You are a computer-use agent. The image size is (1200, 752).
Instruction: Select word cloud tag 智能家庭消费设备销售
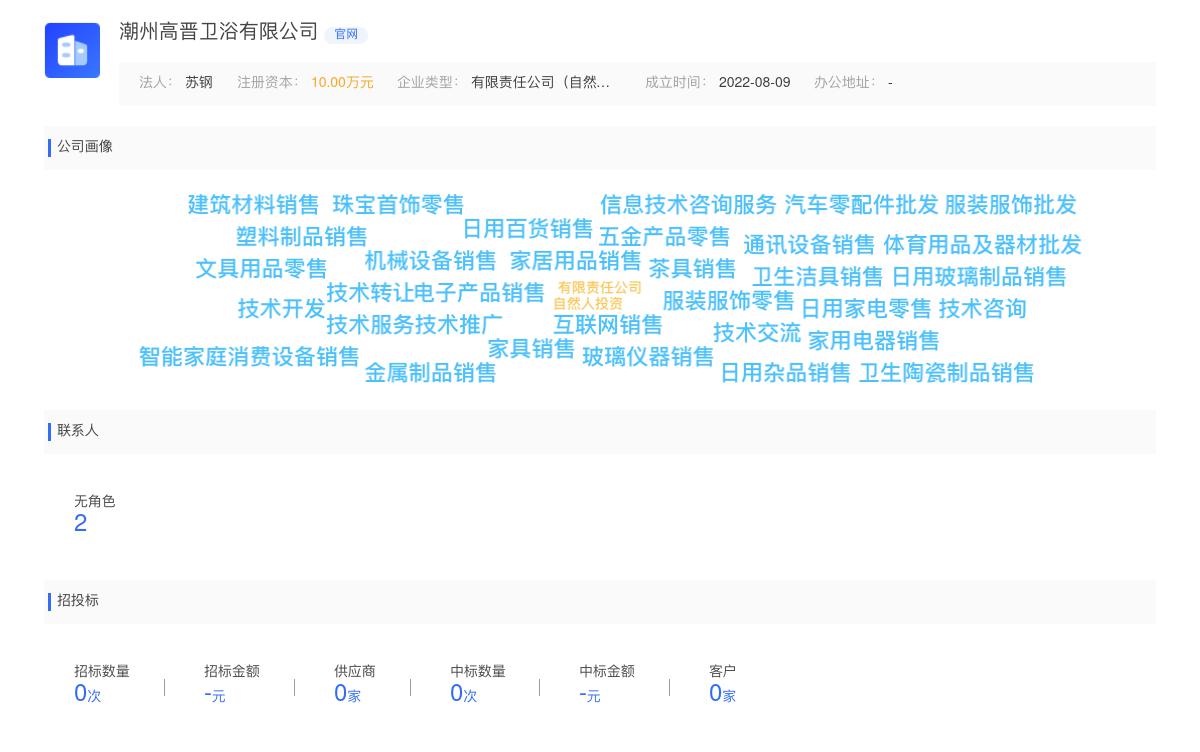point(249,357)
